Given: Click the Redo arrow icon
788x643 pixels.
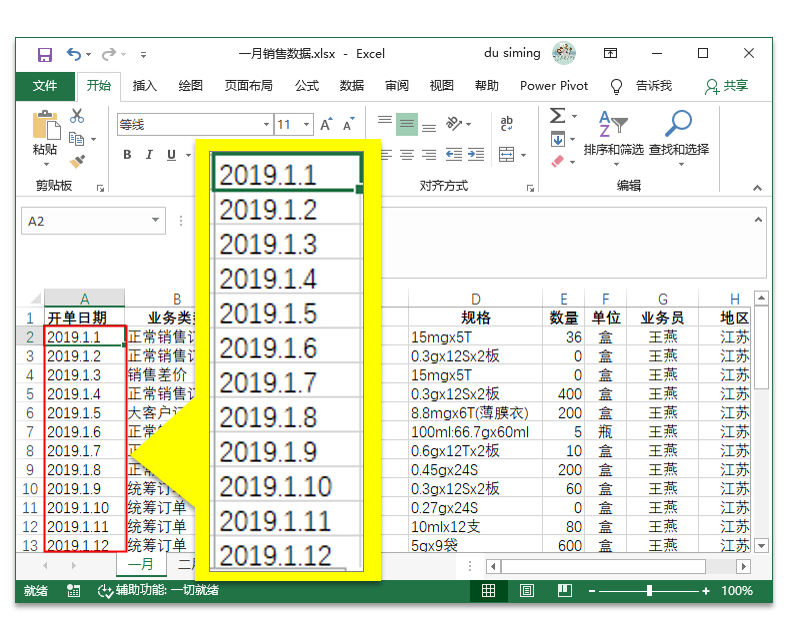Looking at the screenshot, I should click(109, 54).
